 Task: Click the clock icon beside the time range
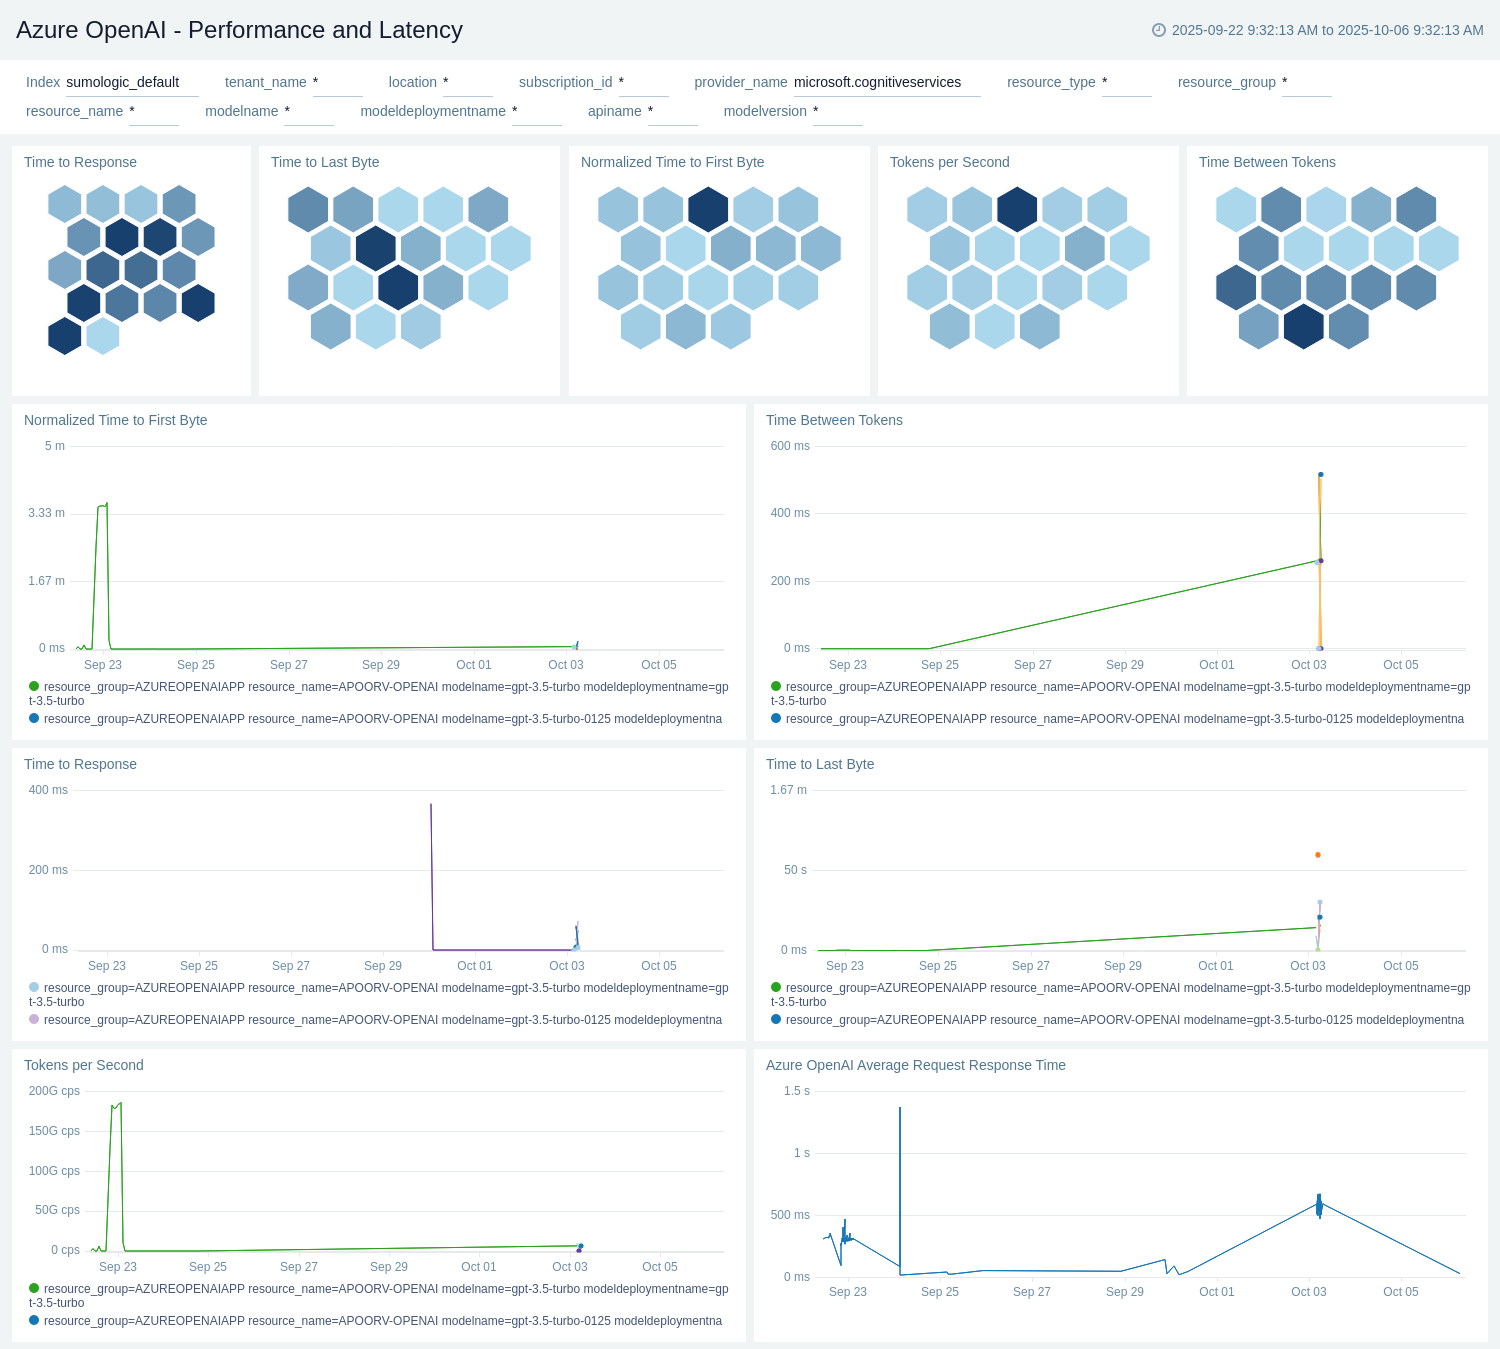[1159, 30]
